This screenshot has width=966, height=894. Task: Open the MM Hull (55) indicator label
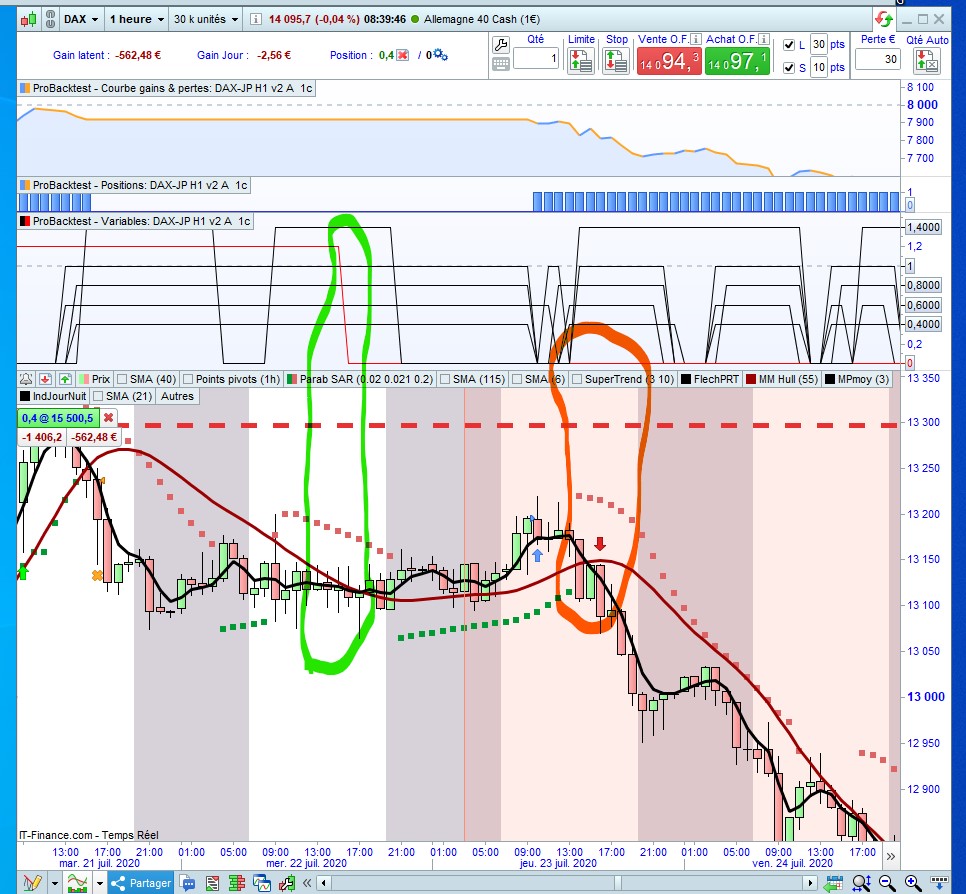(x=782, y=379)
